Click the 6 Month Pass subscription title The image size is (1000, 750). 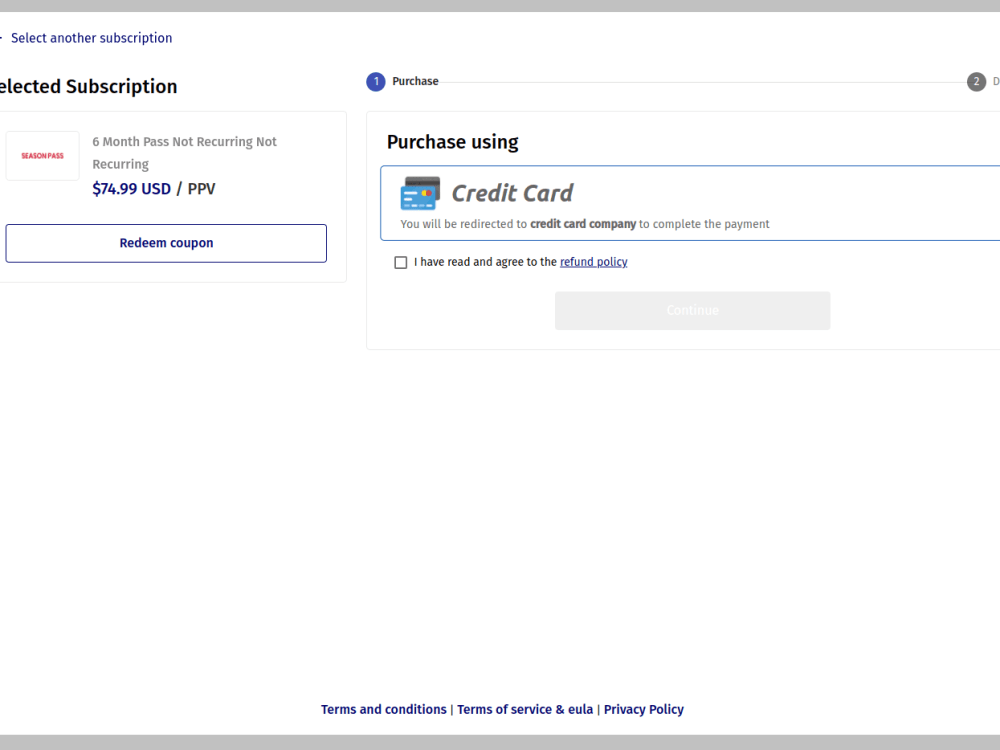[x=184, y=152]
